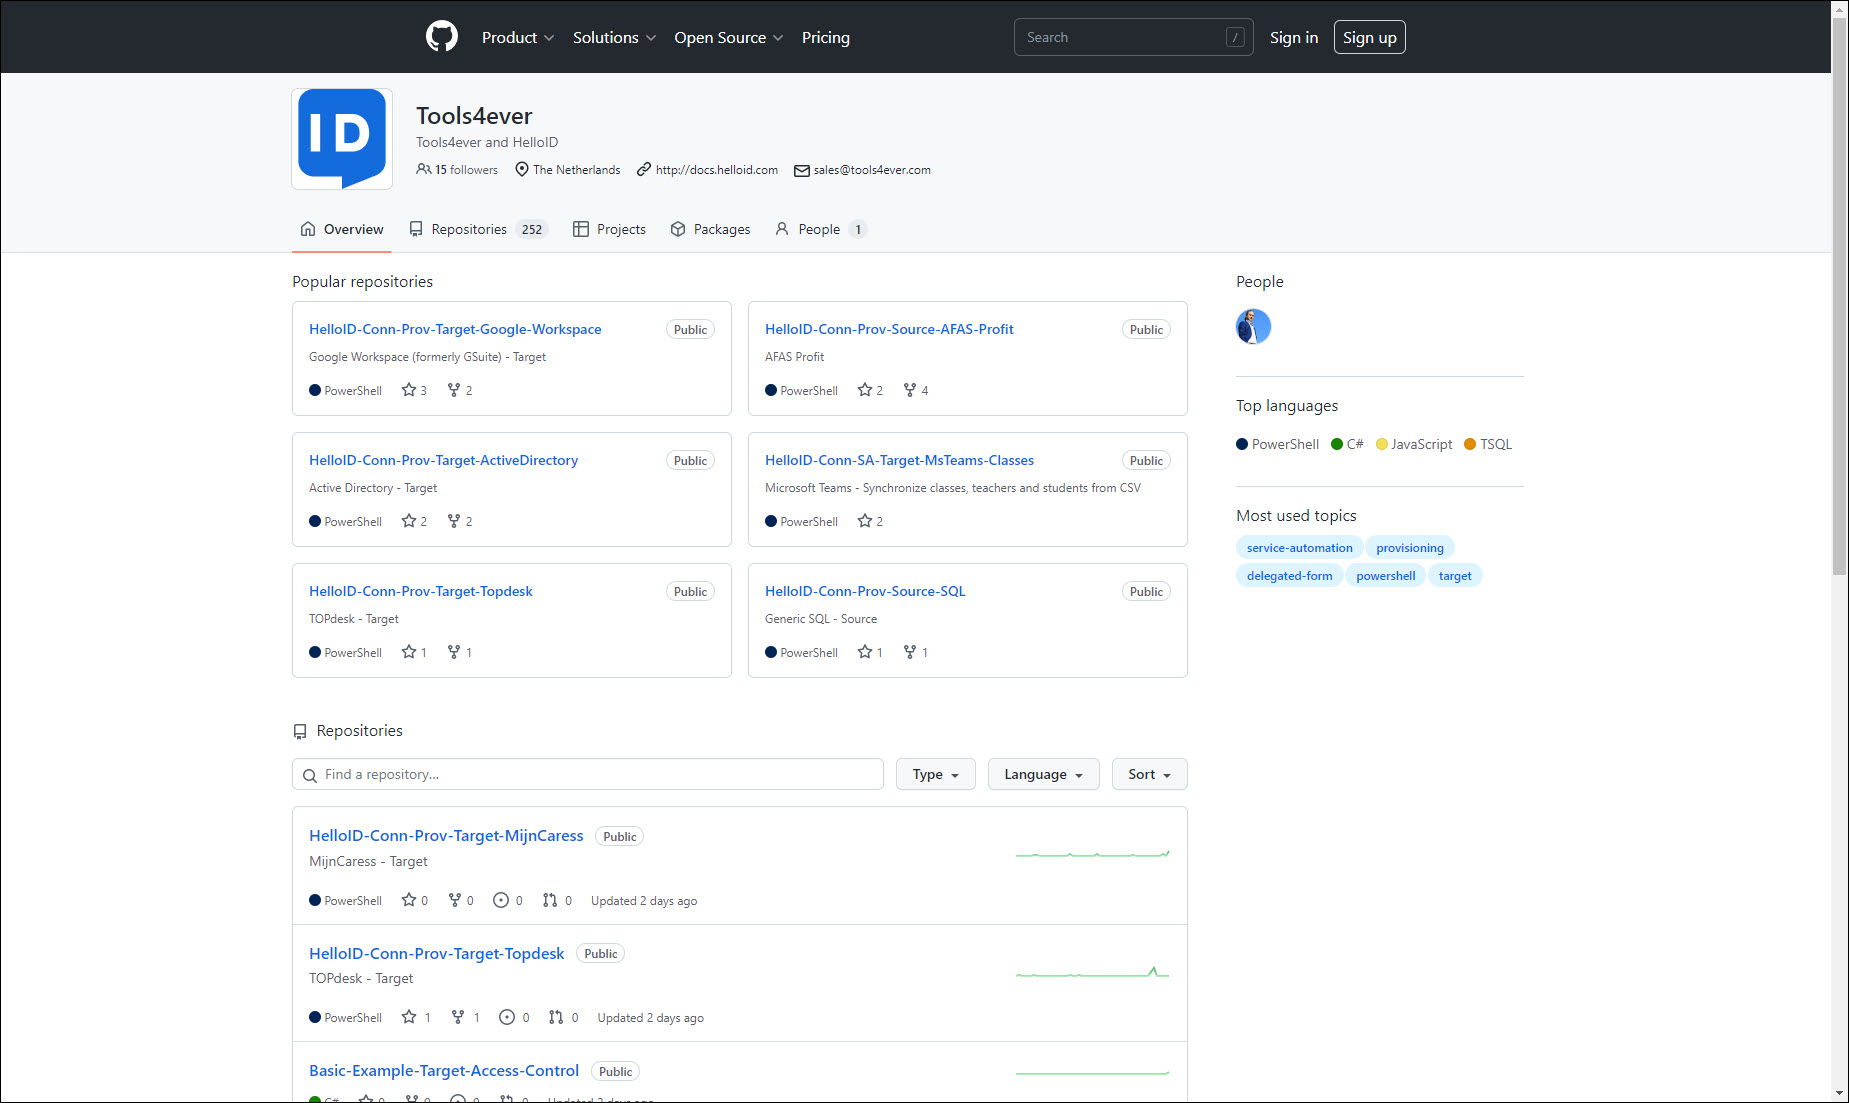This screenshot has height=1103, width=1849.
Task: Click fork count in Topdesk list row
Action: point(465,1017)
